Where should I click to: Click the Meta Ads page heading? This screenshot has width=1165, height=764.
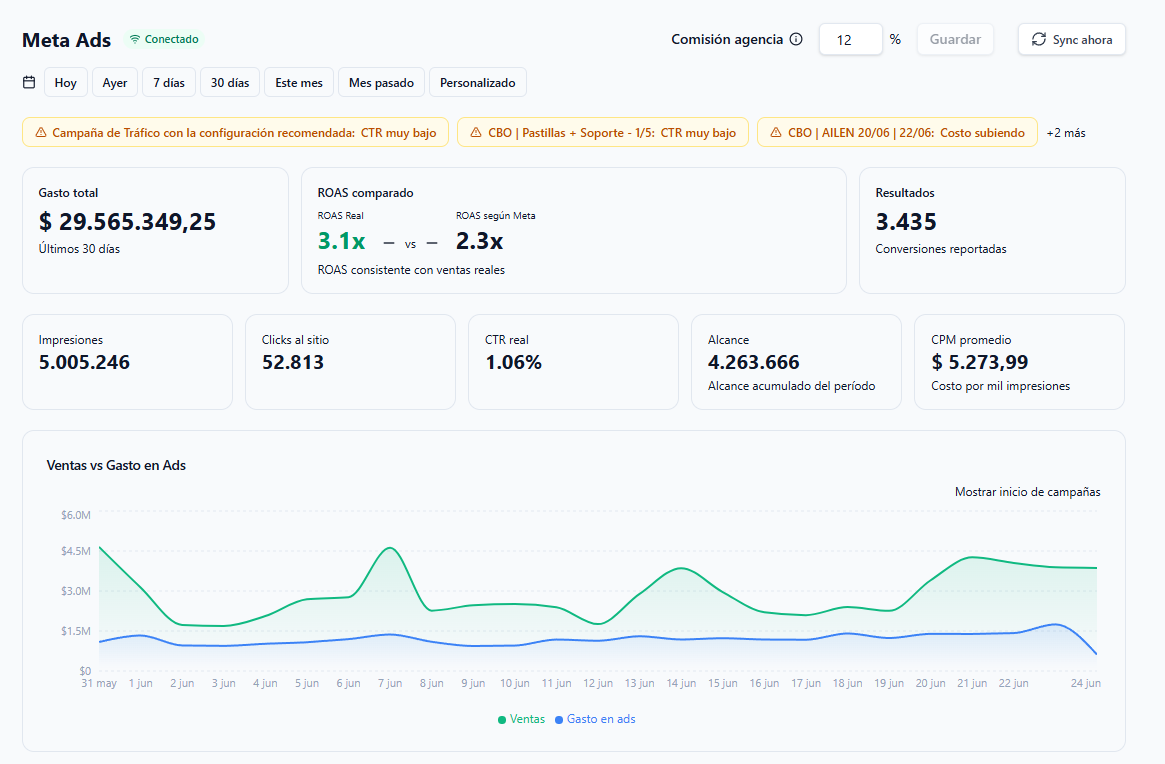click(x=66, y=40)
